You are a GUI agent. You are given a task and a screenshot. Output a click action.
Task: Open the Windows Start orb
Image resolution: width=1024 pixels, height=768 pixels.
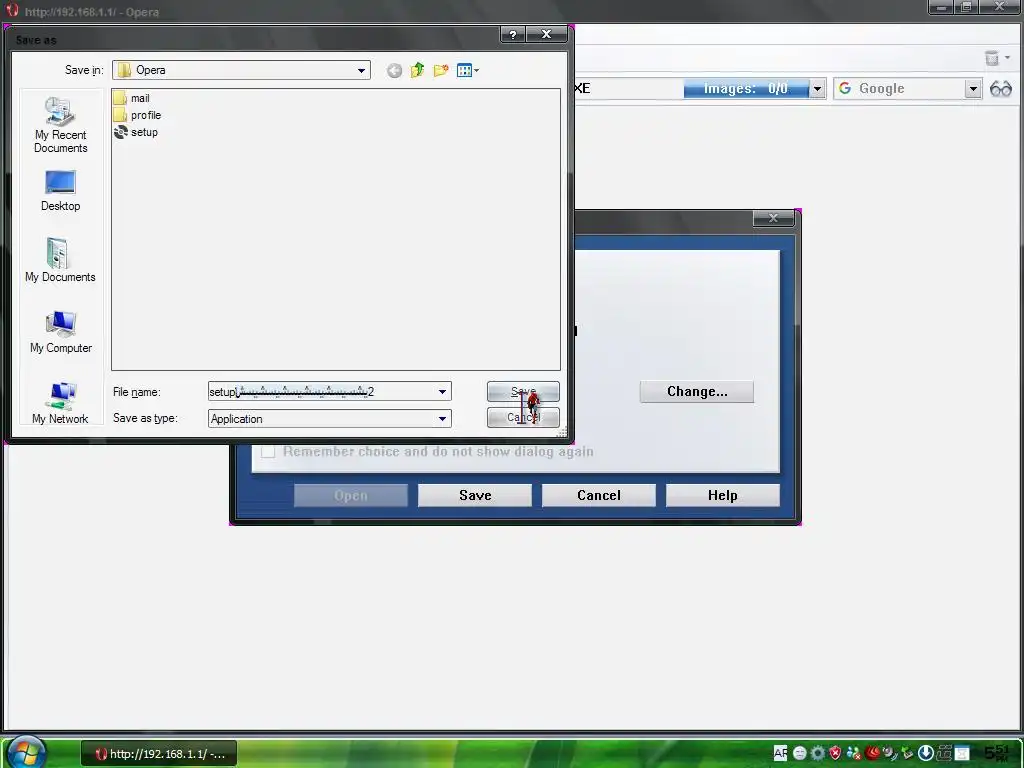click(x=26, y=751)
